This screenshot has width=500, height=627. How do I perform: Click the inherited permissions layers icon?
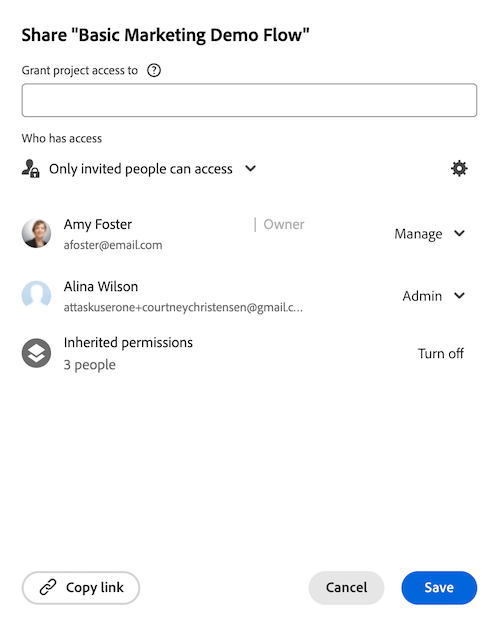pos(36,353)
